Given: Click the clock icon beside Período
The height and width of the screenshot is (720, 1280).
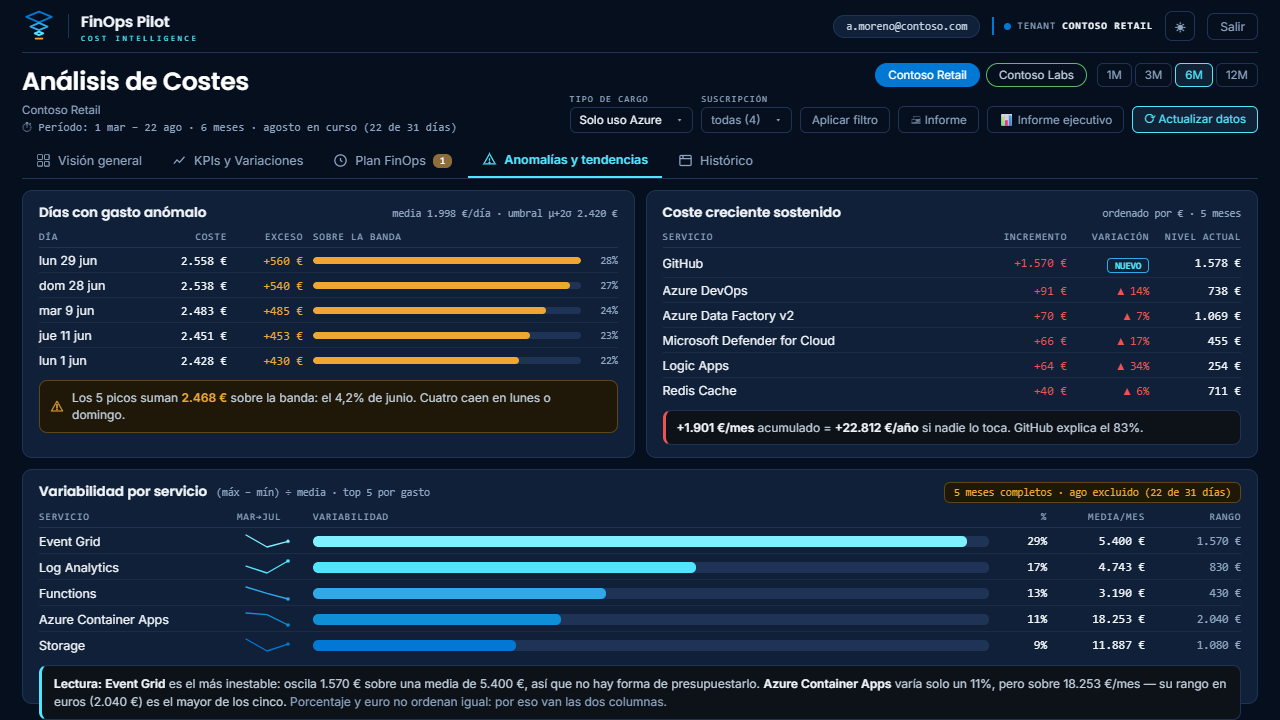Looking at the screenshot, I should coord(27,128).
